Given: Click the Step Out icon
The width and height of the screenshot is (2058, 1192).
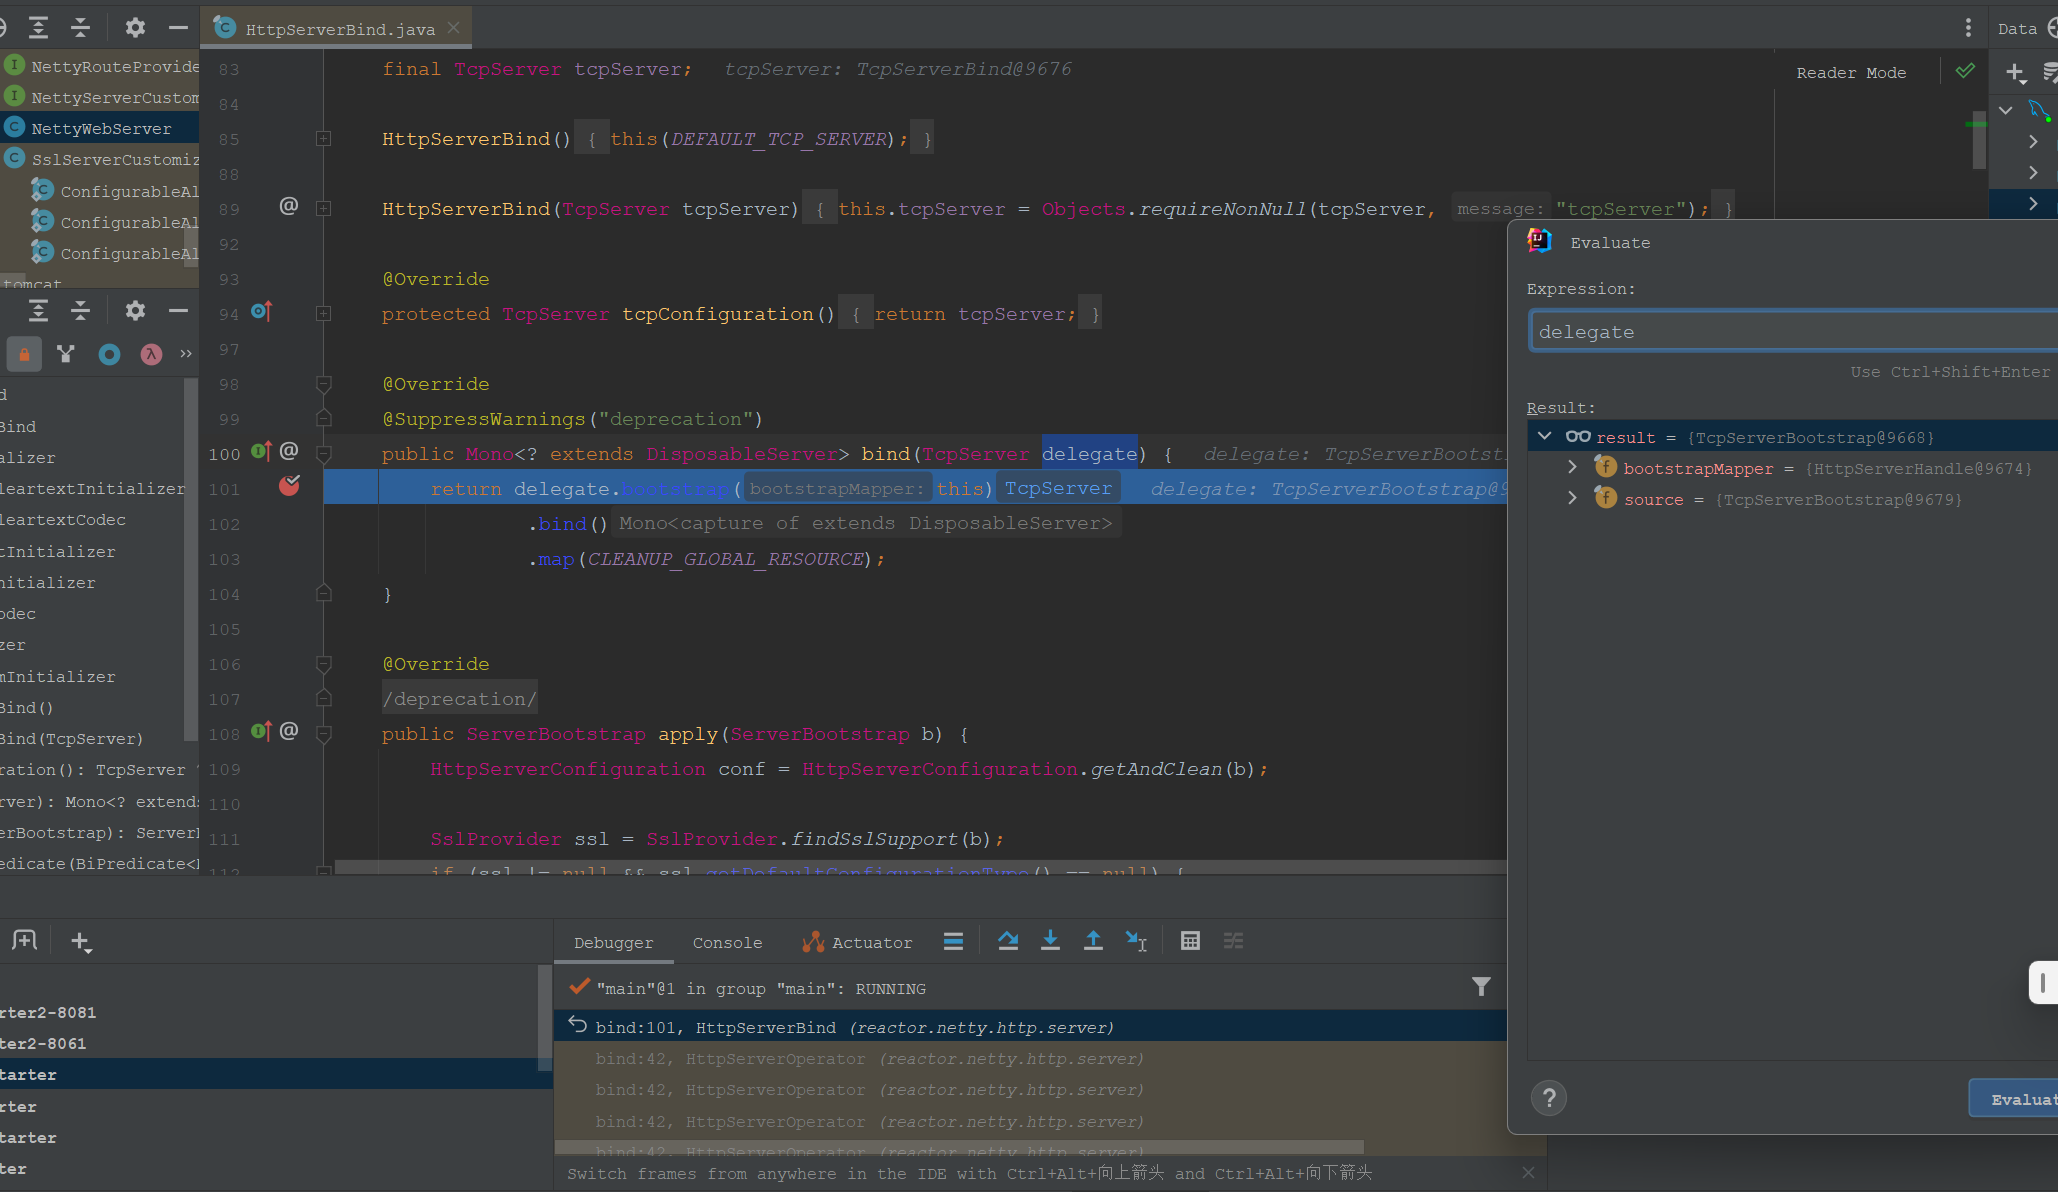Looking at the screenshot, I should [x=1093, y=941].
